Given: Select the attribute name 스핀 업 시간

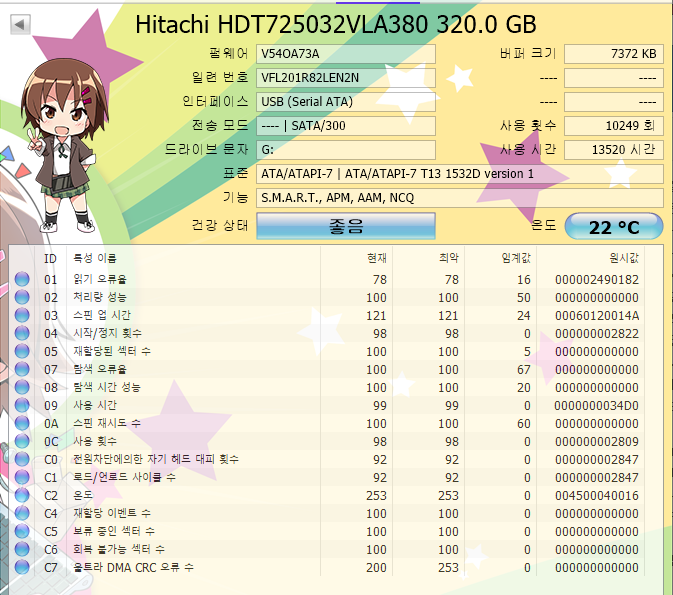Looking at the screenshot, I should (102, 316).
